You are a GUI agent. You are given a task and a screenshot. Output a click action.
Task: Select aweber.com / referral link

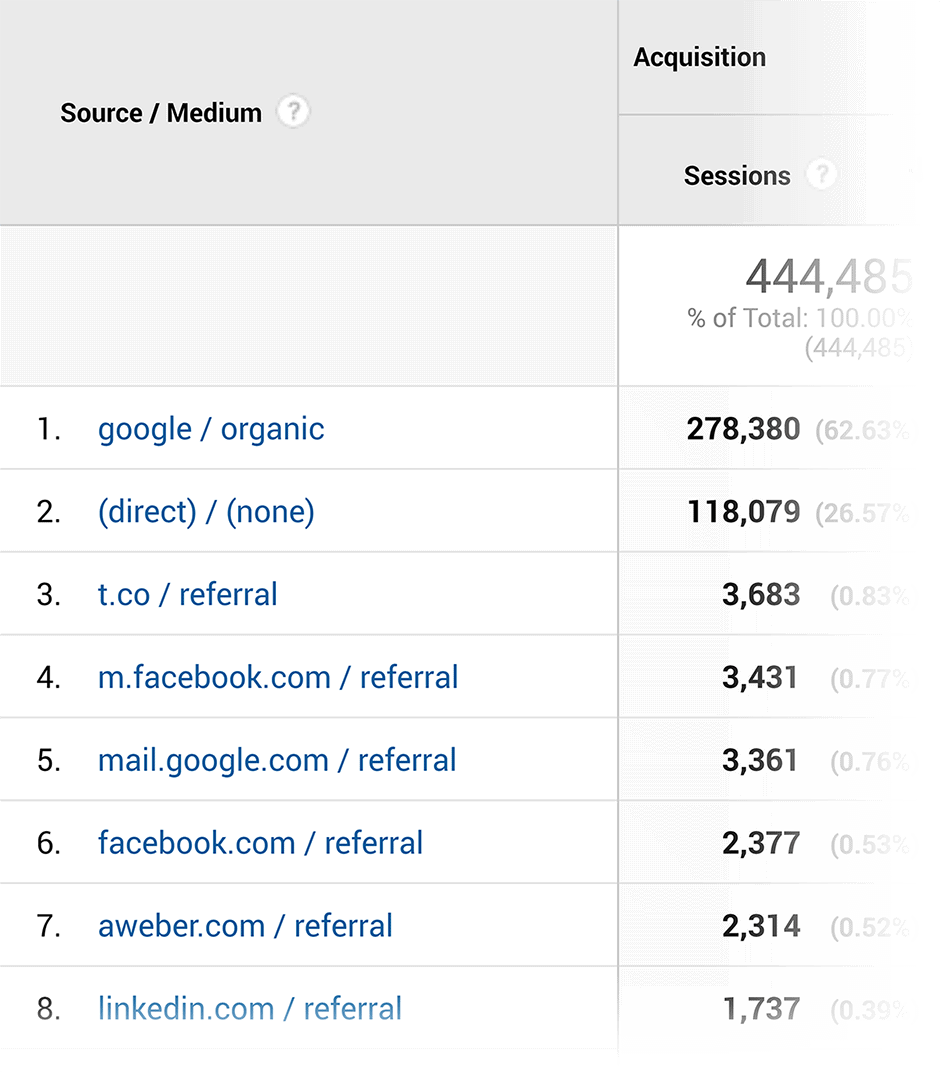click(x=245, y=926)
